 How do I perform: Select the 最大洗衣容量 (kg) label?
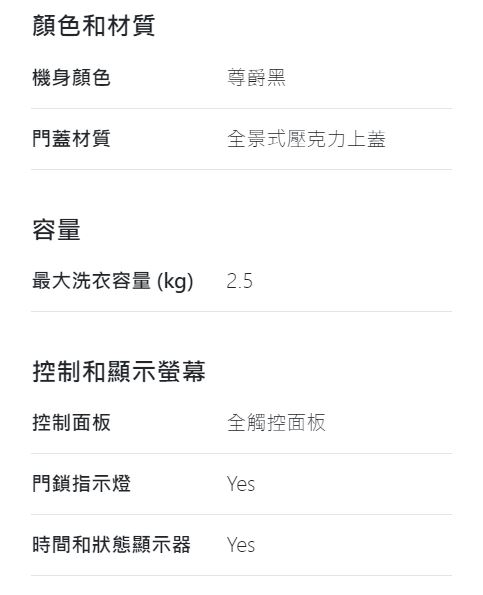(x=113, y=281)
